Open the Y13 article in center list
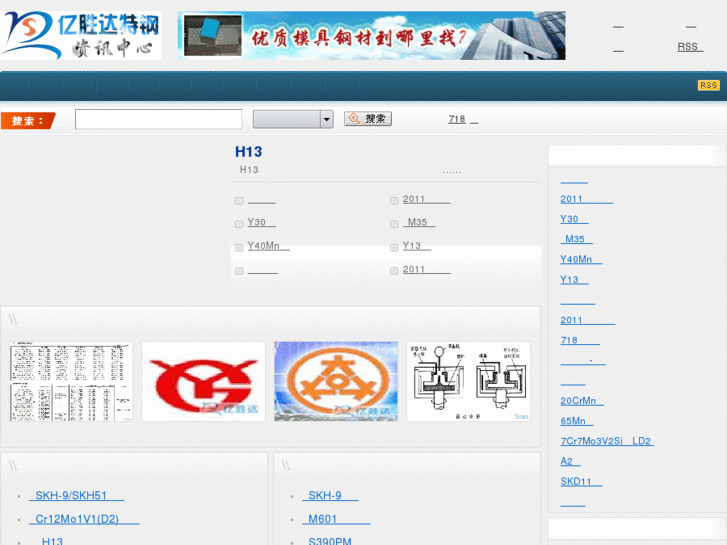 coord(416,245)
